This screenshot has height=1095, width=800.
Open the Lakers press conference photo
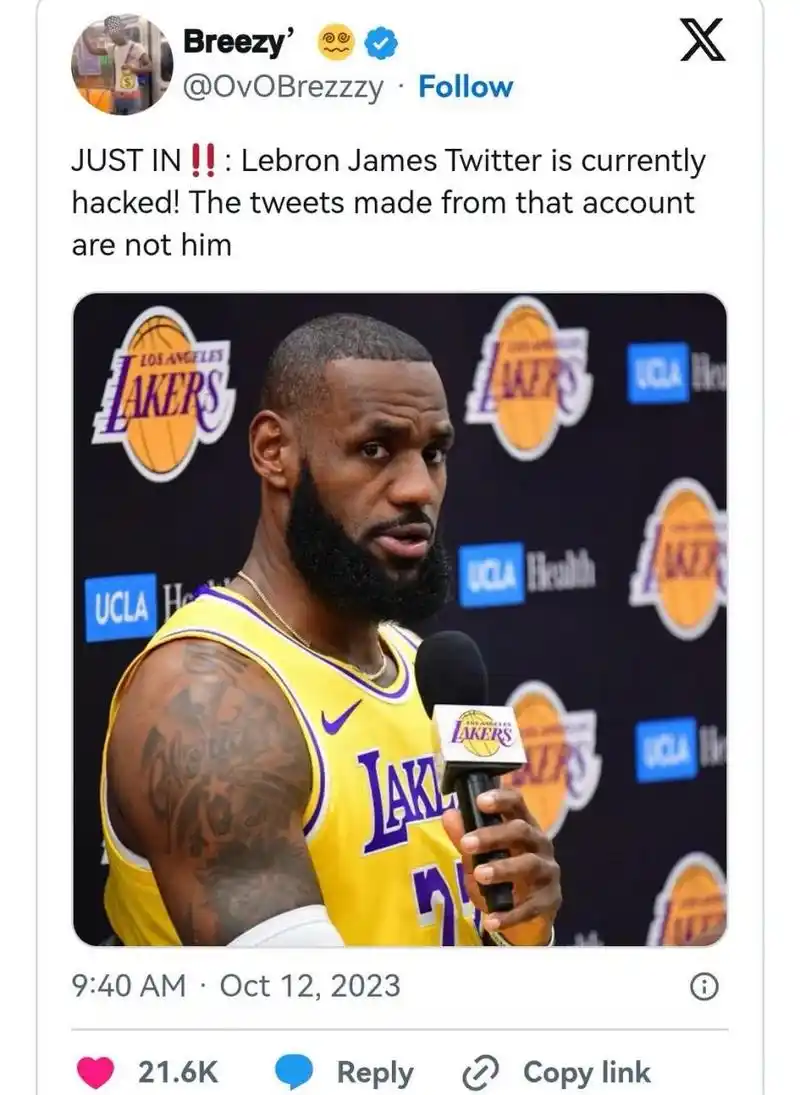(400, 620)
